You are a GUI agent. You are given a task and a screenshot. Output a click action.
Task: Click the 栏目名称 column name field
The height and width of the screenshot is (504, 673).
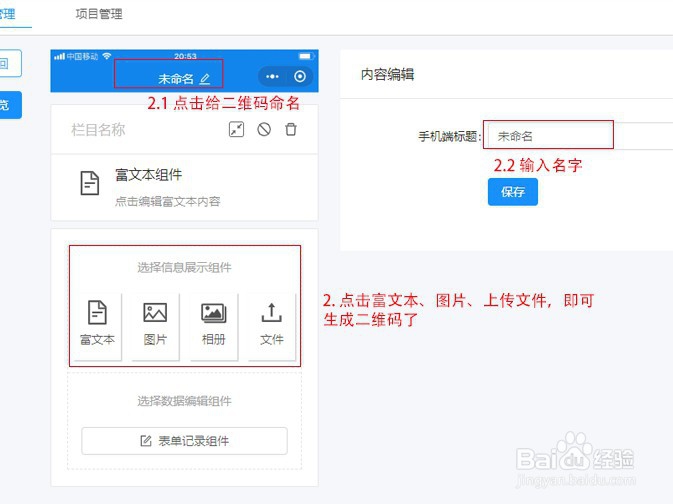click(x=98, y=129)
